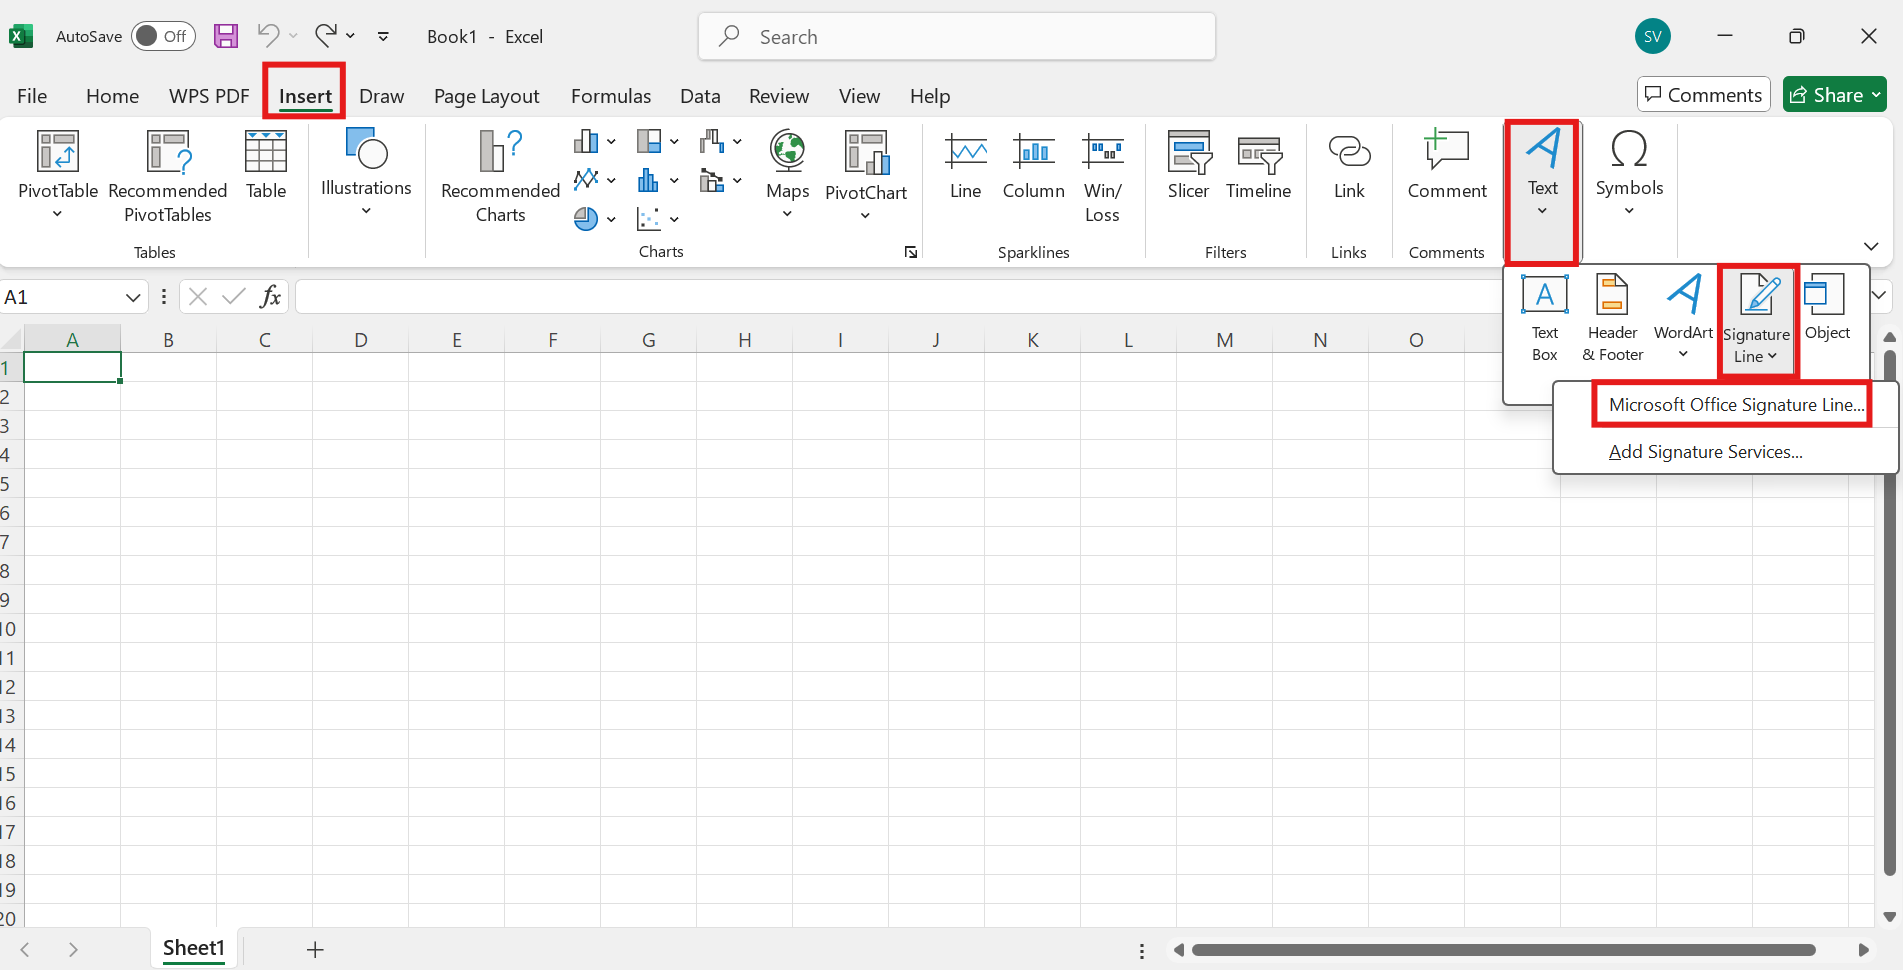Viewport: 1903px width, 970px height.
Task: Insert an Object from the Text menu
Action: click(1828, 308)
